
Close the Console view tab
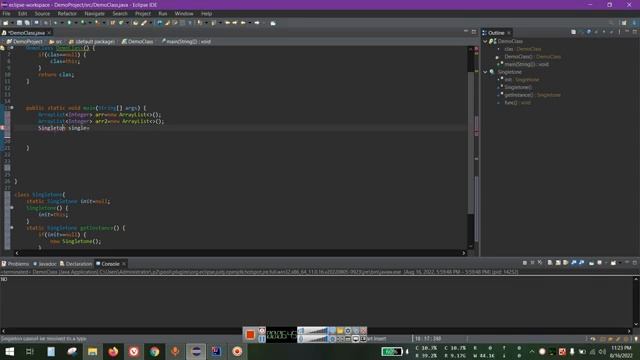click(x=124, y=264)
